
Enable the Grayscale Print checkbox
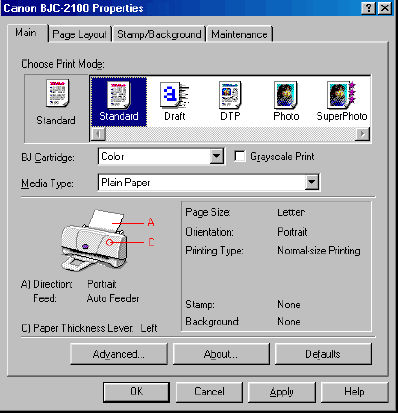point(240,156)
